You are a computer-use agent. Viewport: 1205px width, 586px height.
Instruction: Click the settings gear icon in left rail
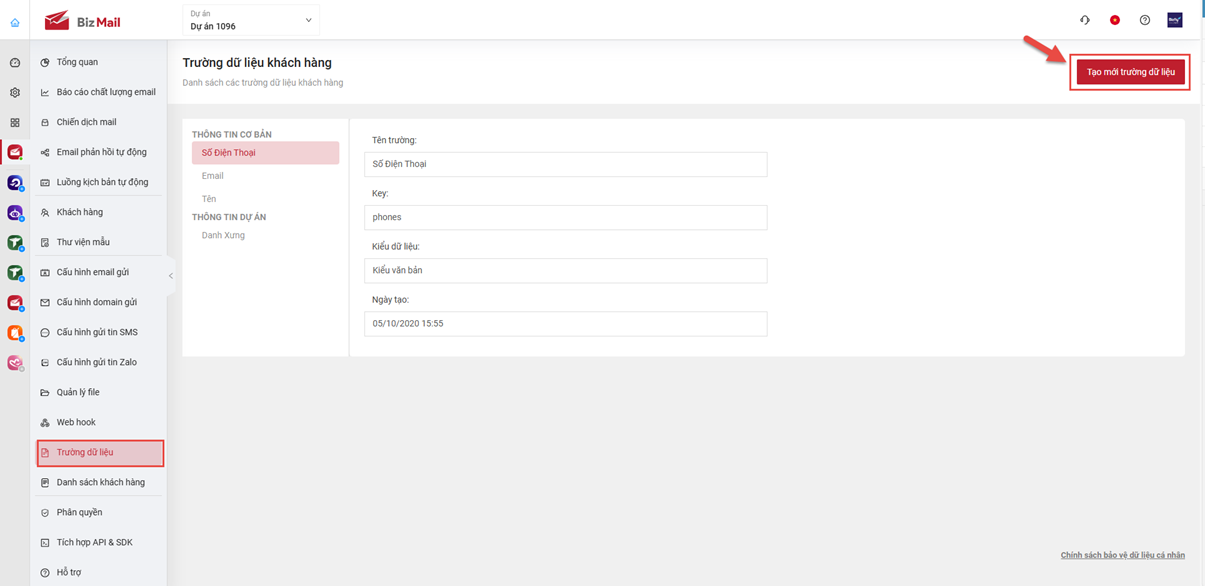15,93
